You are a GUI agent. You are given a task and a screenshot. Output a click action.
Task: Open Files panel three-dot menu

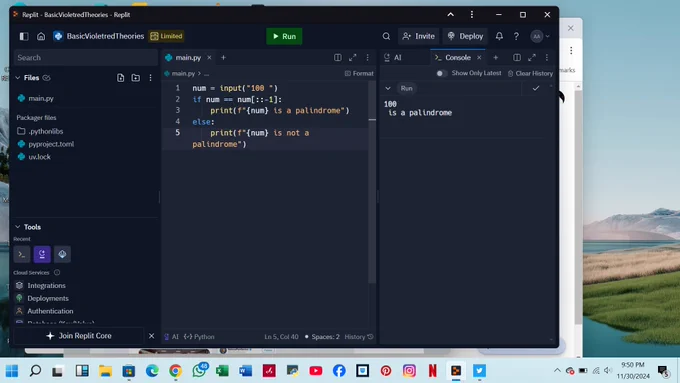pyautogui.click(x=150, y=78)
